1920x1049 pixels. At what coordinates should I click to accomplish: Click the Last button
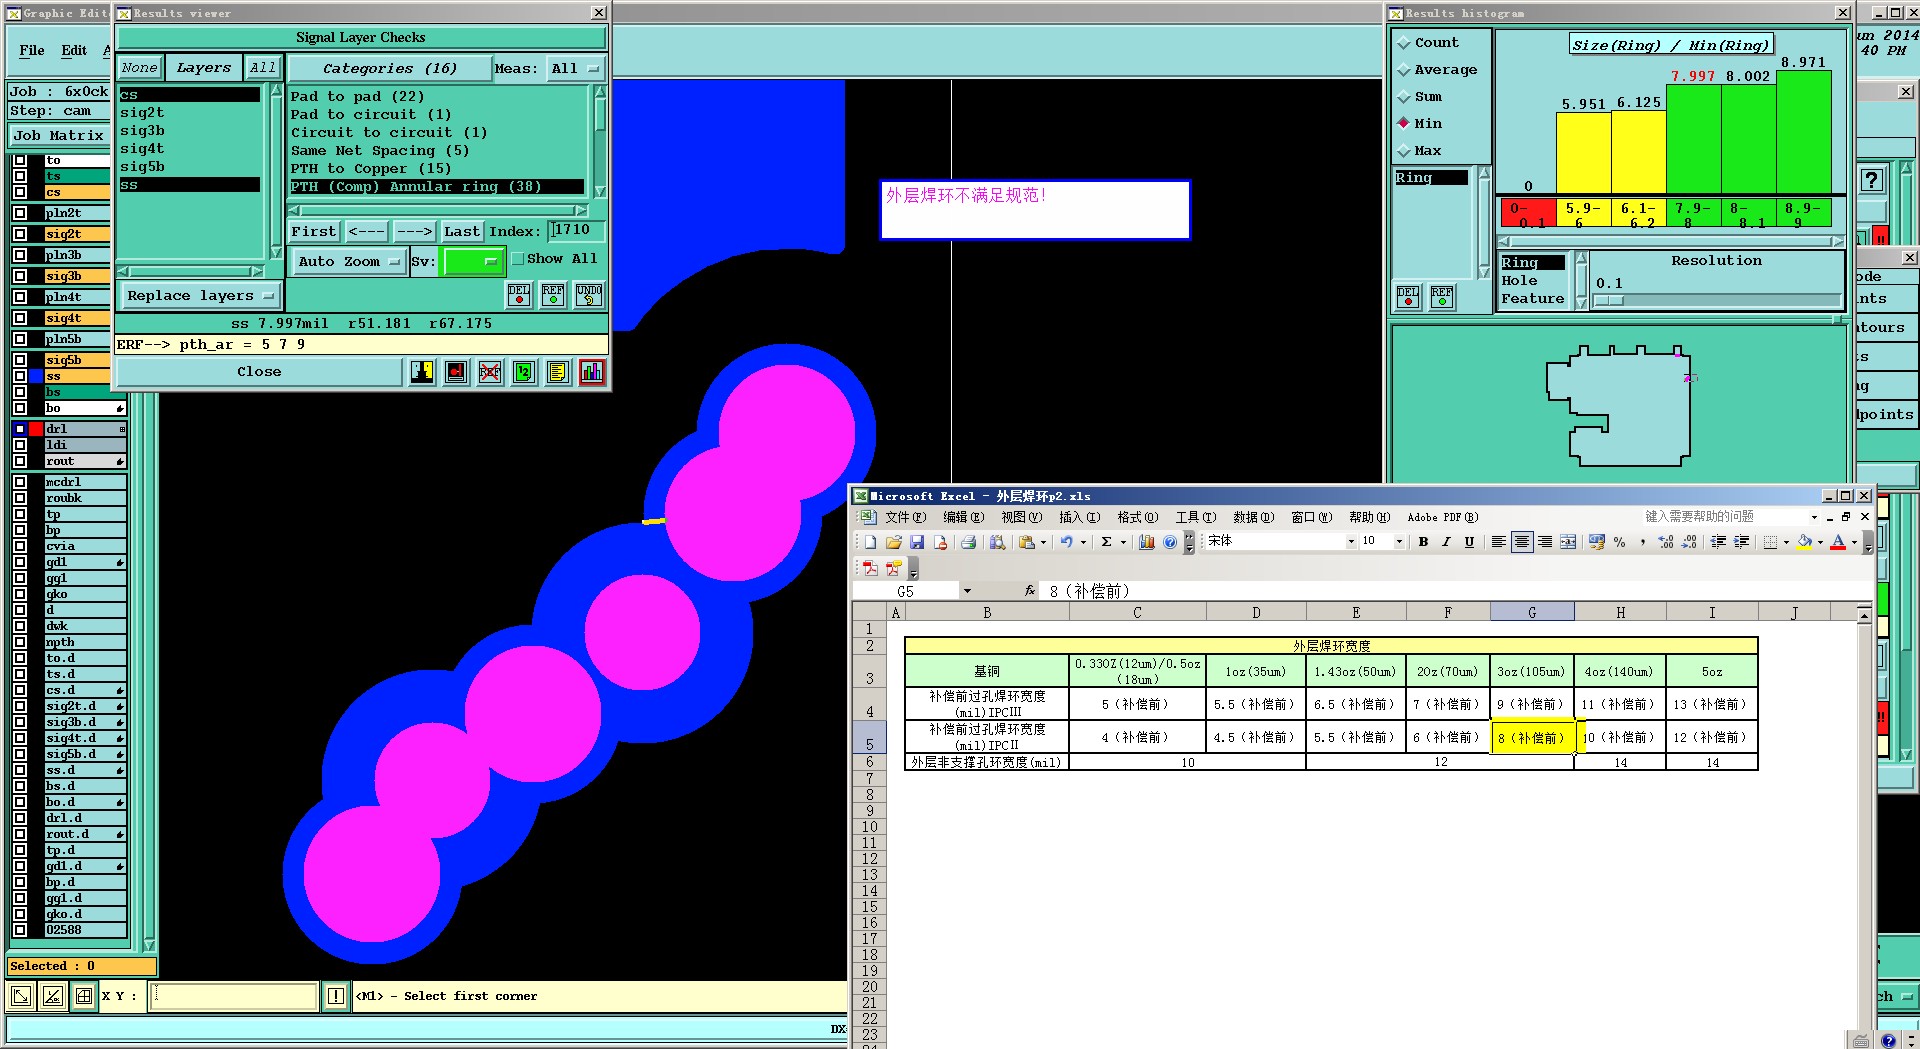(x=461, y=232)
